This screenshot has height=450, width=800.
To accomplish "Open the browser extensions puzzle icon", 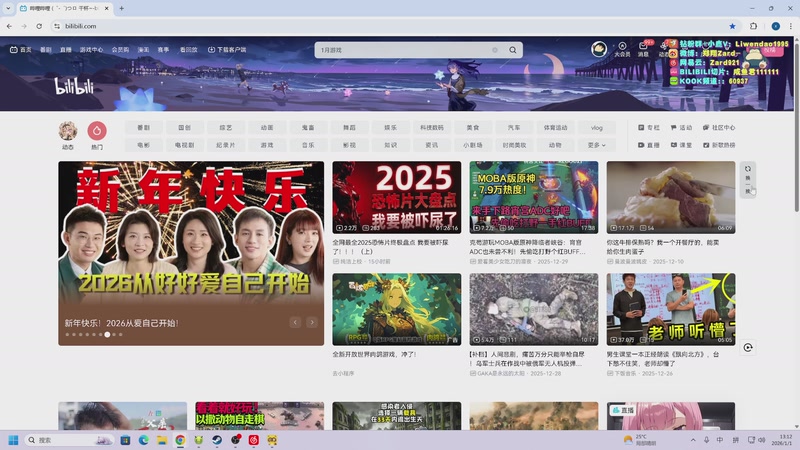I will point(754,26).
